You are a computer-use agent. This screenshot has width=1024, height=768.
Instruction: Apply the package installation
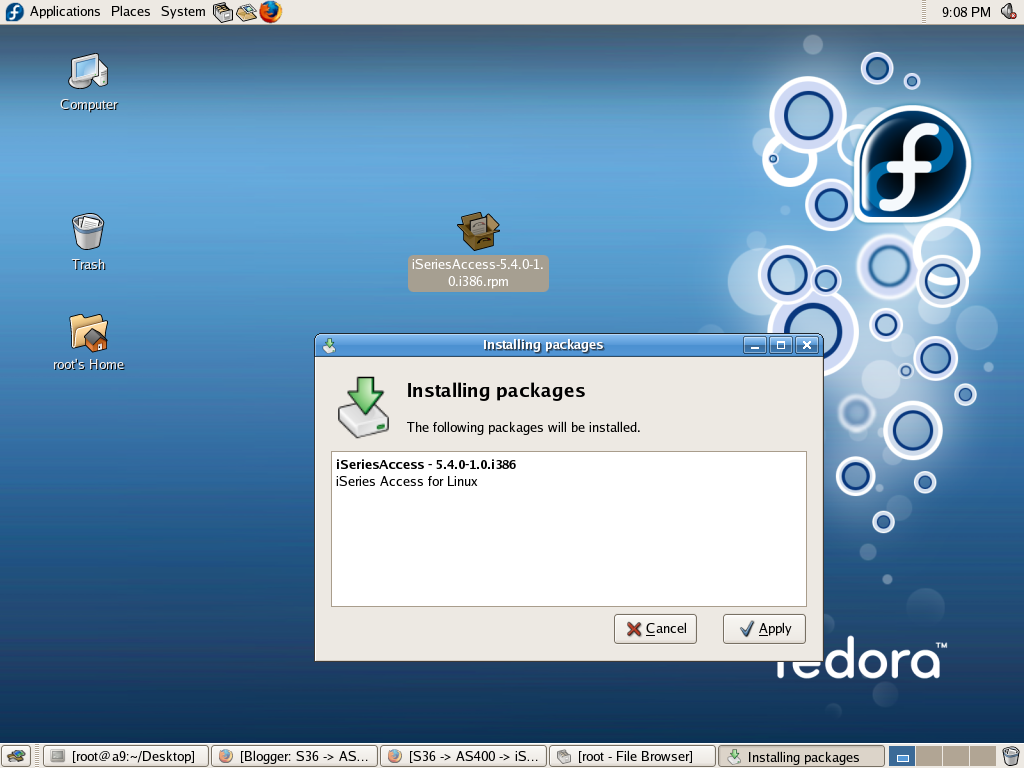click(764, 629)
